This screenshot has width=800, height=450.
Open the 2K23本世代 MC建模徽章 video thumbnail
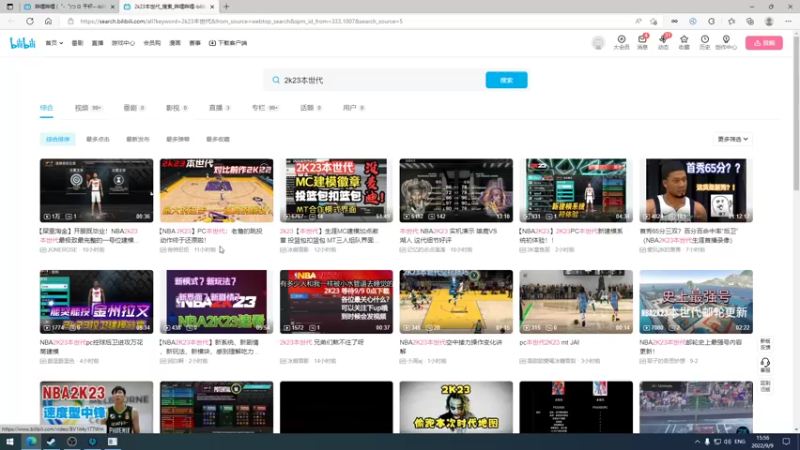point(336,190)
